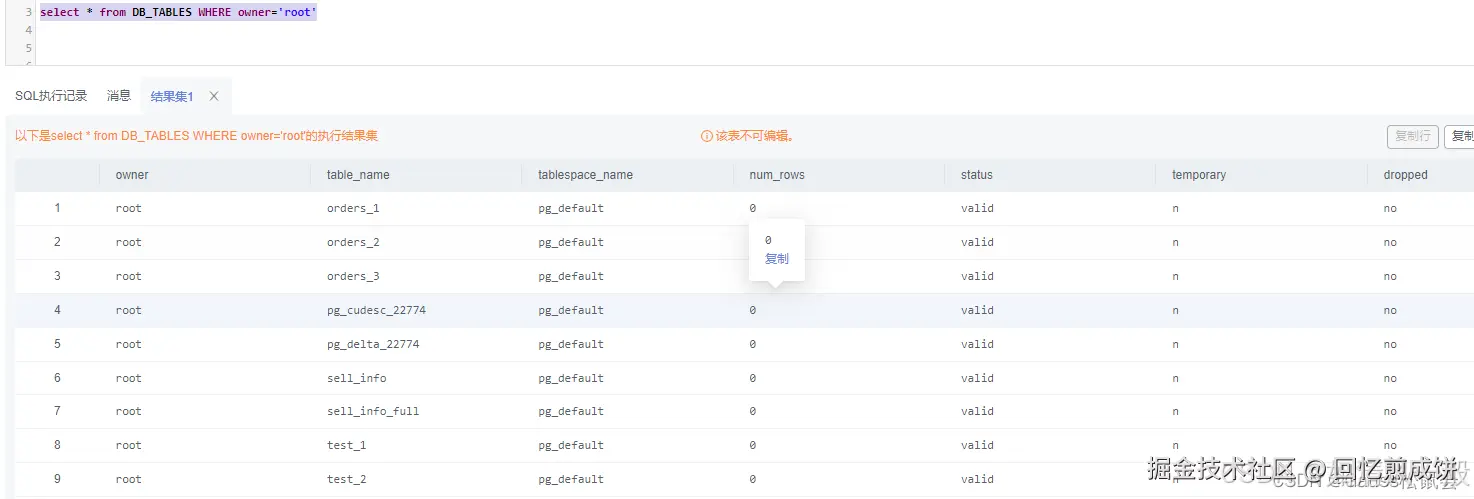Click 复制 in the cell popup

tap(777, 258)
